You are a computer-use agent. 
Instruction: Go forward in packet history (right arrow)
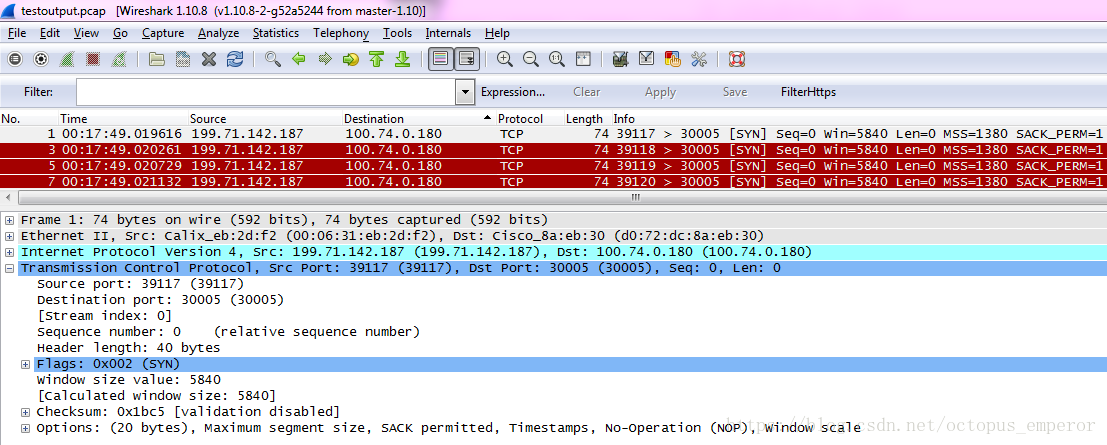[x=325, y=59]
